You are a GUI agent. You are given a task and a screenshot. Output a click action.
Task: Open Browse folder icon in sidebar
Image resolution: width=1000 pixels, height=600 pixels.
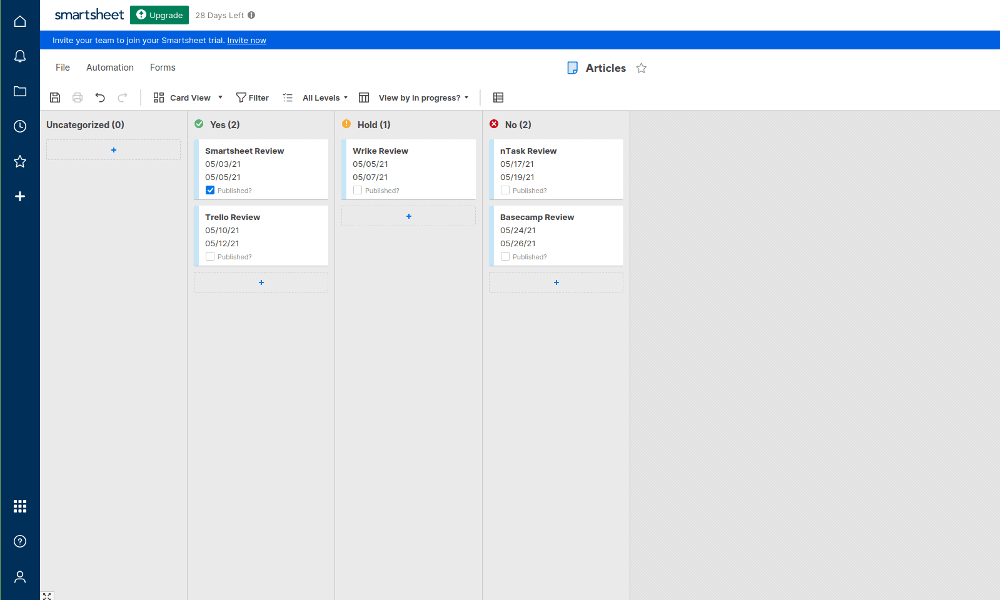tap(20, 91)
